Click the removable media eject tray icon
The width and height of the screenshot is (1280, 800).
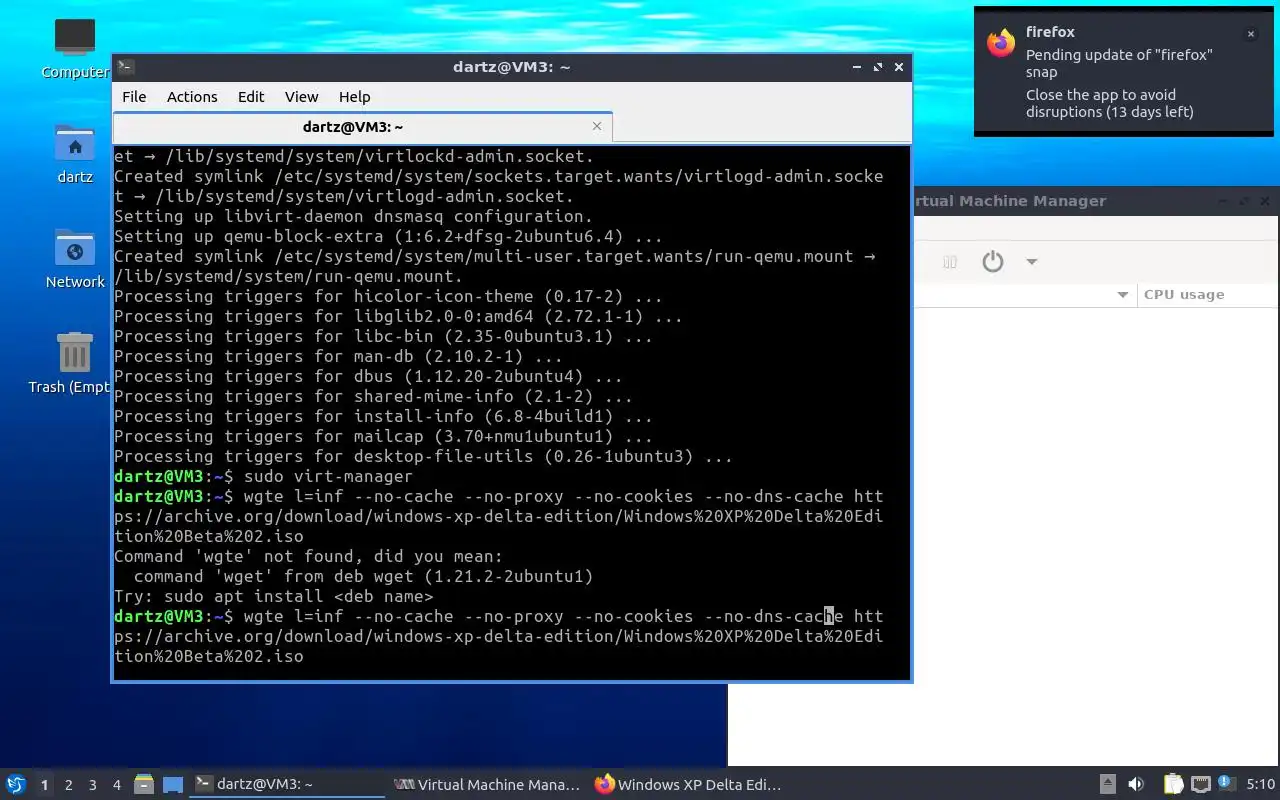coord(1108,785)
